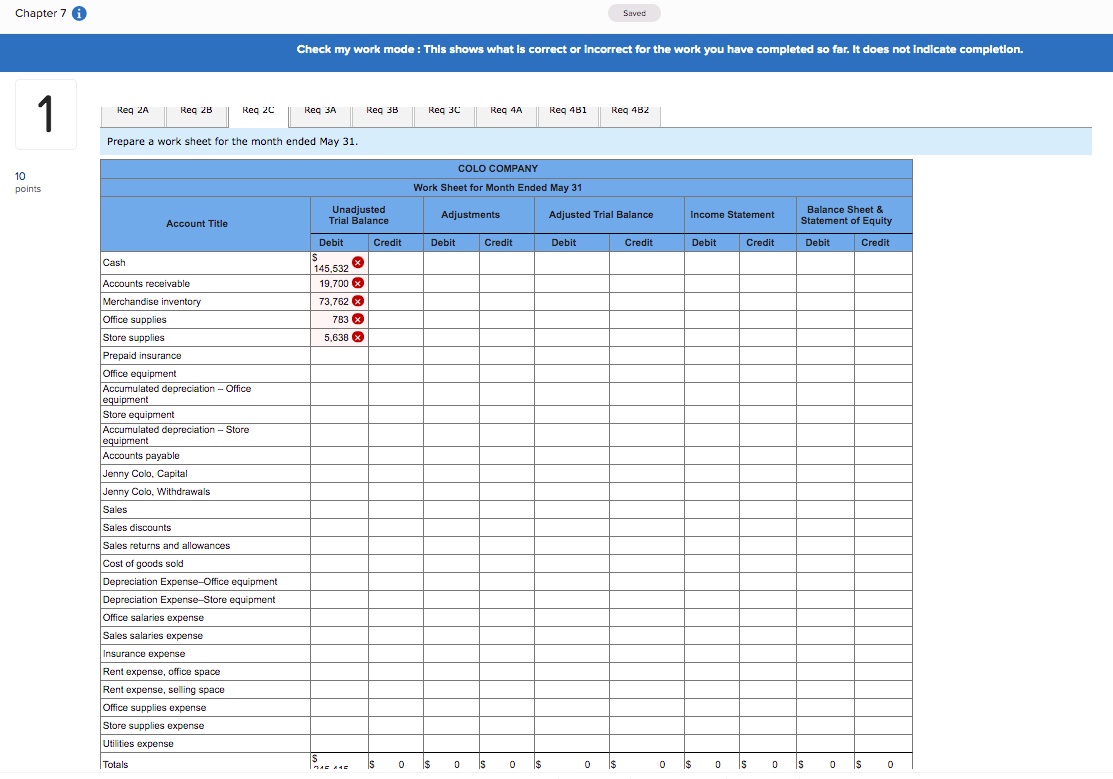Open the Req 4B1 tab
This screenshot has height=779, width=1113.
click(568, 110)
